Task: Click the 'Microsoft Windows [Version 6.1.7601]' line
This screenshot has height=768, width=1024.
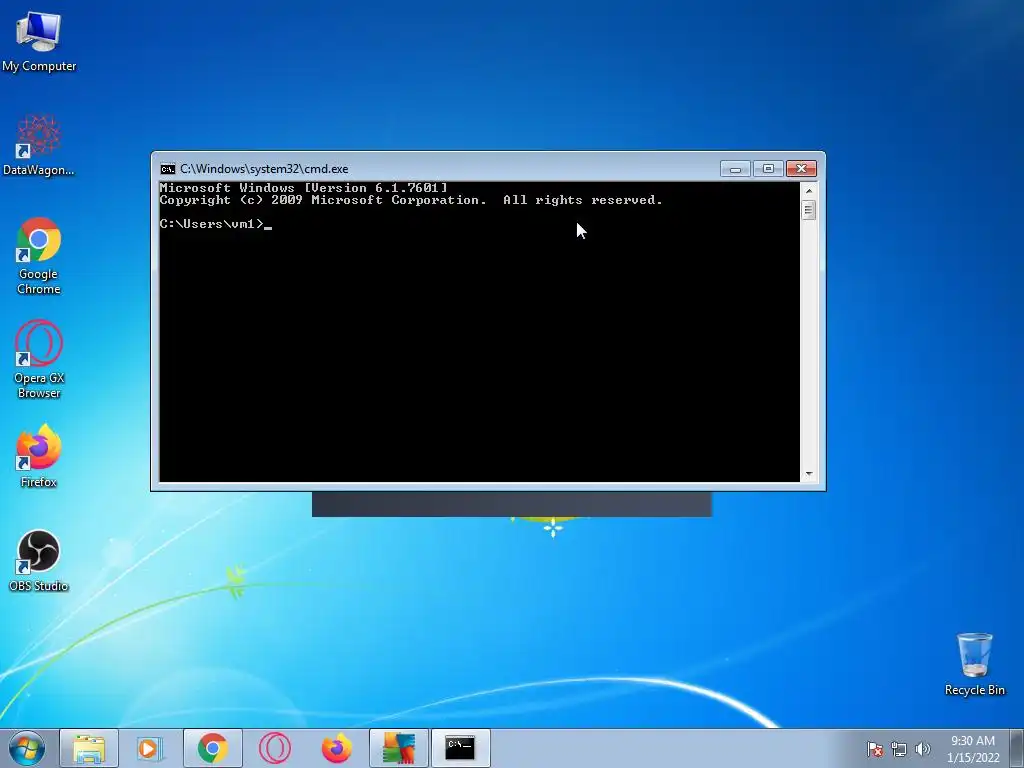Action: click(x=304, y=188)
